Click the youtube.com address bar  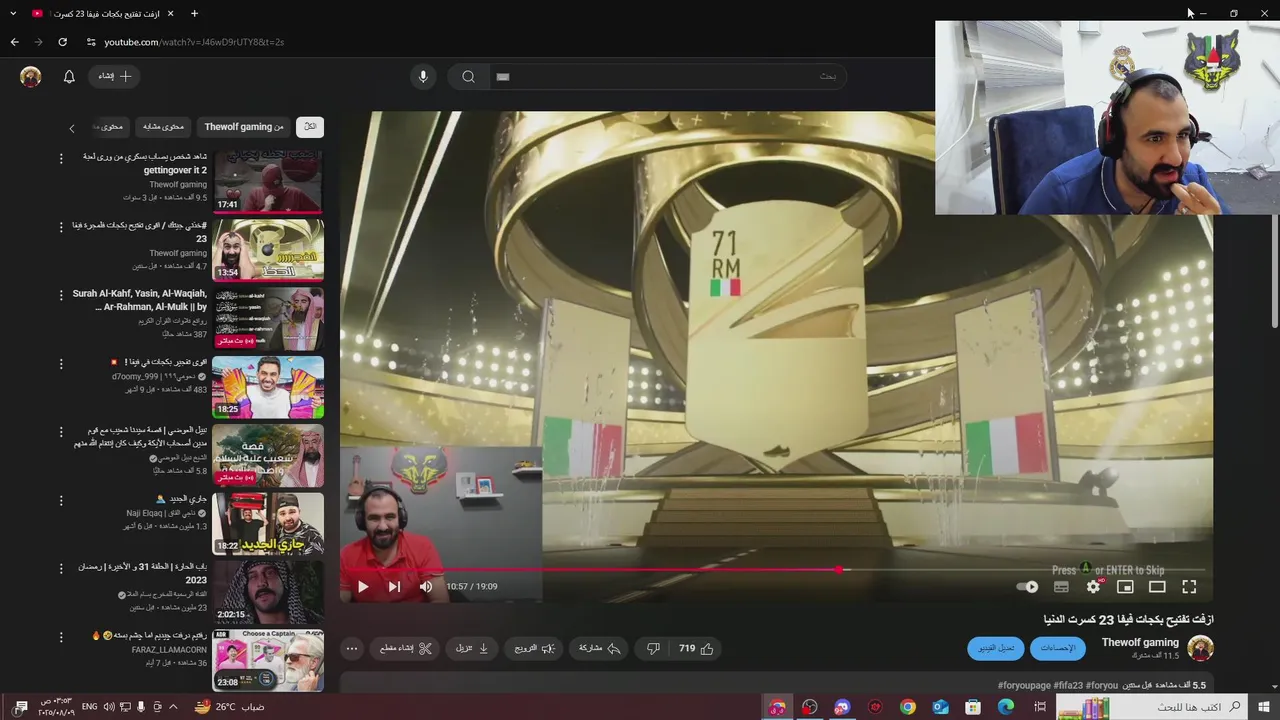[194, 42]
